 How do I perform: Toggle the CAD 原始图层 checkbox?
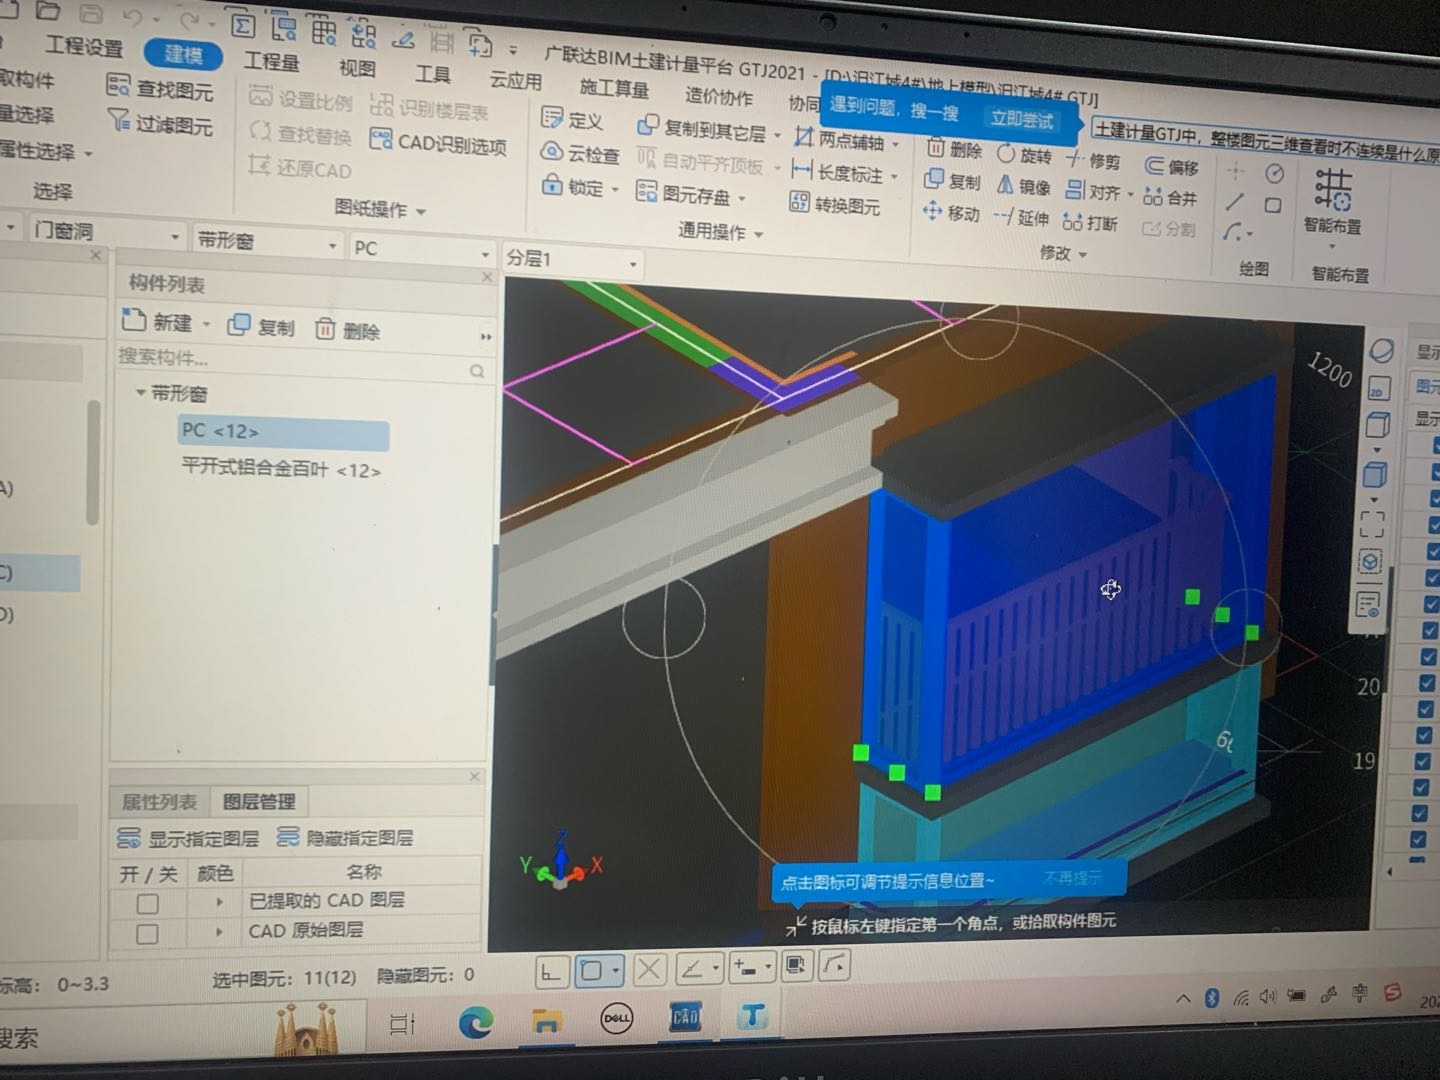coord(148,934)
